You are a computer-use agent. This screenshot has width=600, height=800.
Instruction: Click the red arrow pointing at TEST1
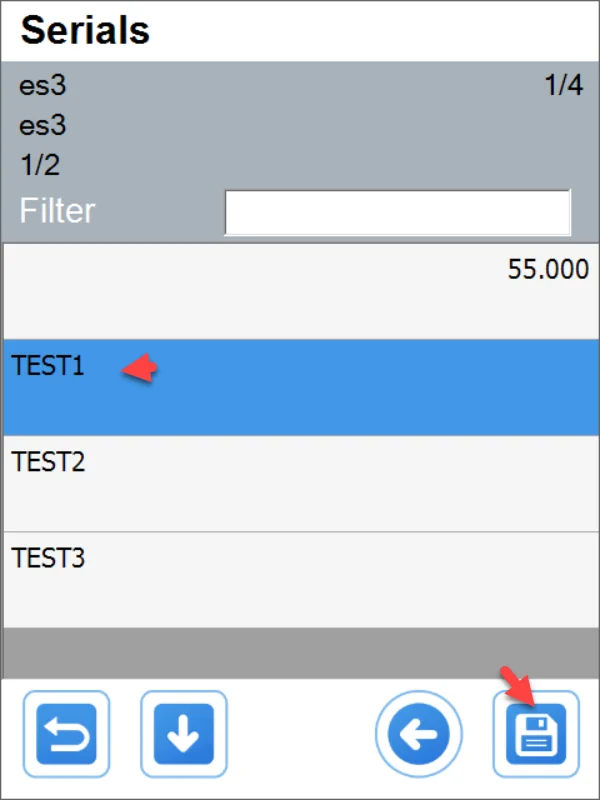click(141, 370)
